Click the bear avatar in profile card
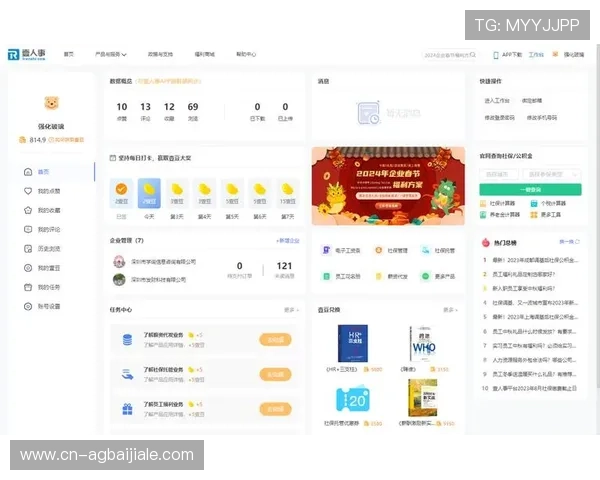This screenshot has height=480, width=600. pyautogui.click(x=52, y=103)
